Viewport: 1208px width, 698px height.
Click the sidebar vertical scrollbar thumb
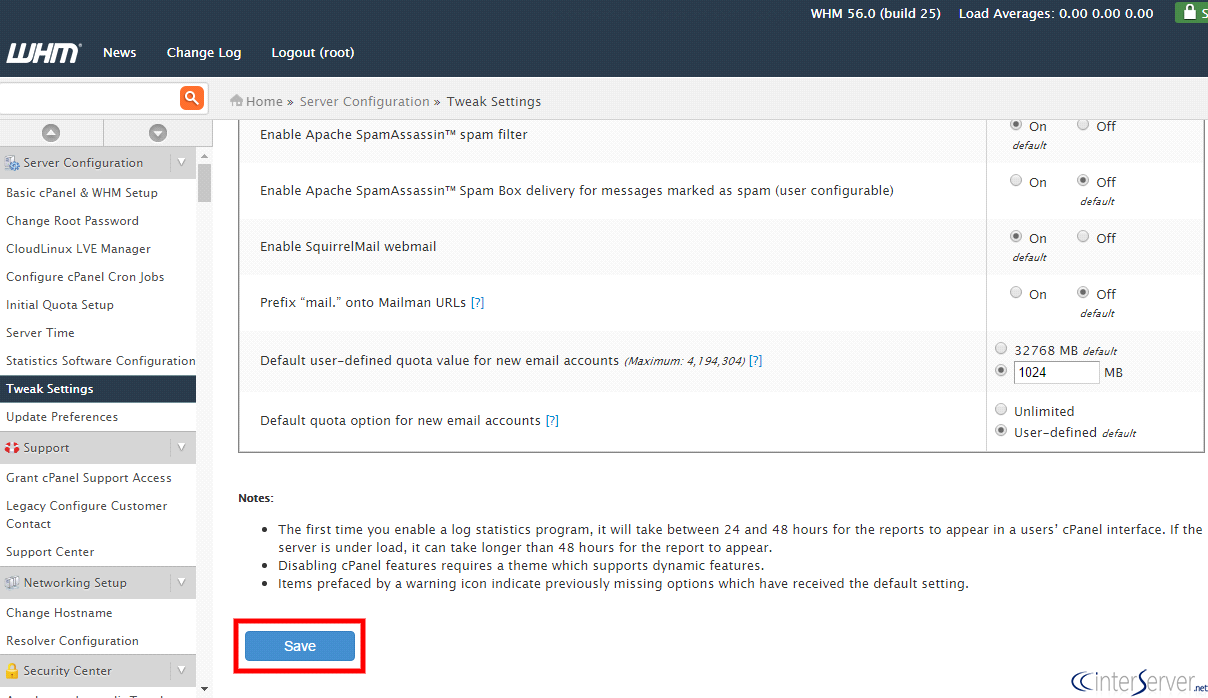(204, 183)
